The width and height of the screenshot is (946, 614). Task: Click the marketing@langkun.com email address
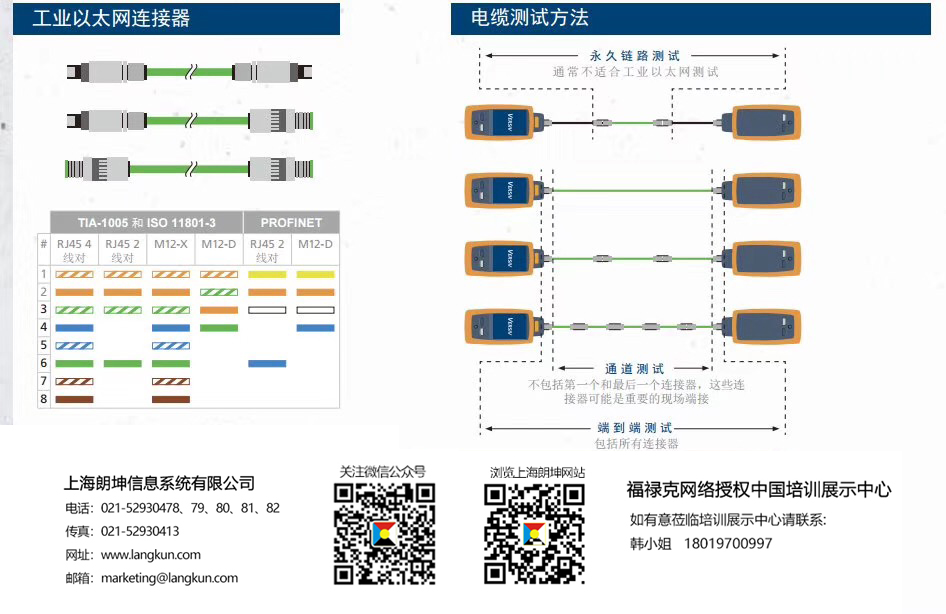point(169,577)
